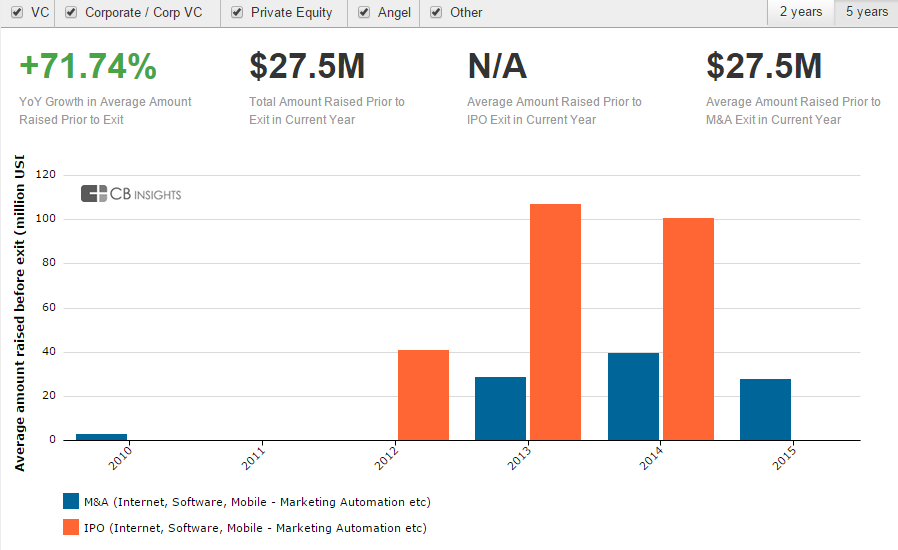Click the +71.74% YoY growth figure
The width and height of the screenshot is (898, 550).
88,67
